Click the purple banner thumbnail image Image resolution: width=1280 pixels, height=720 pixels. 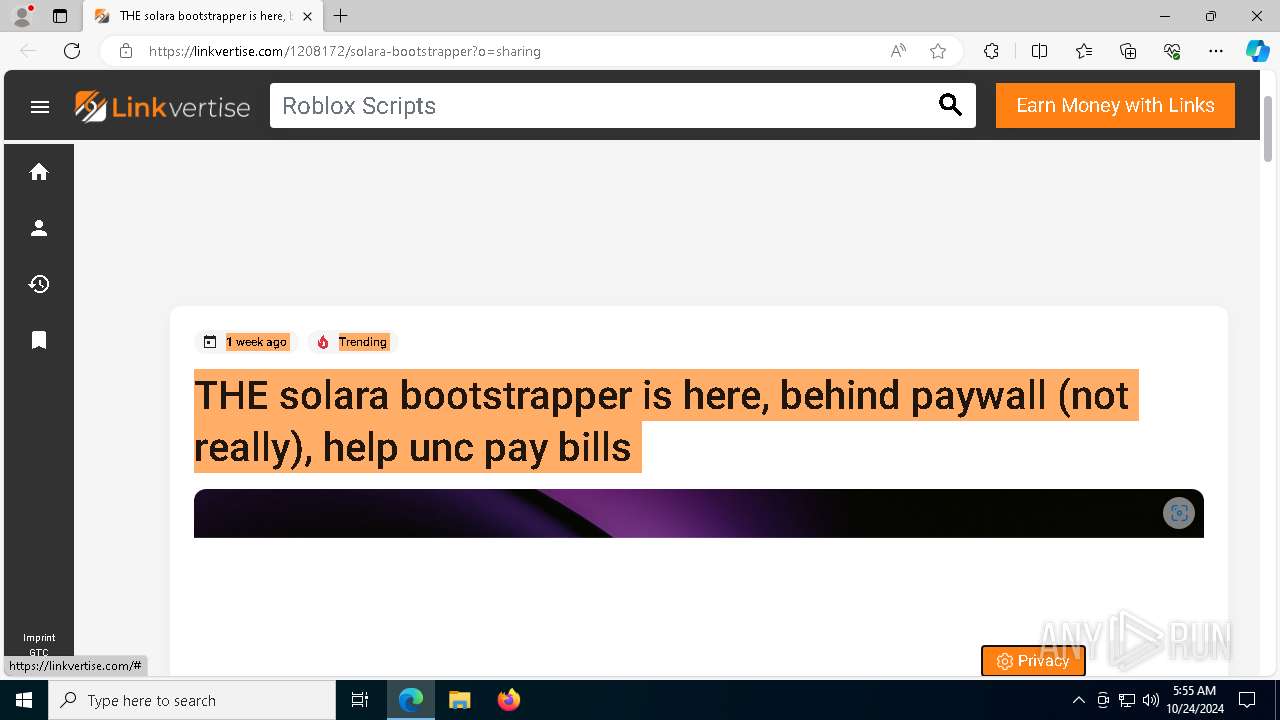click(698, 513)
